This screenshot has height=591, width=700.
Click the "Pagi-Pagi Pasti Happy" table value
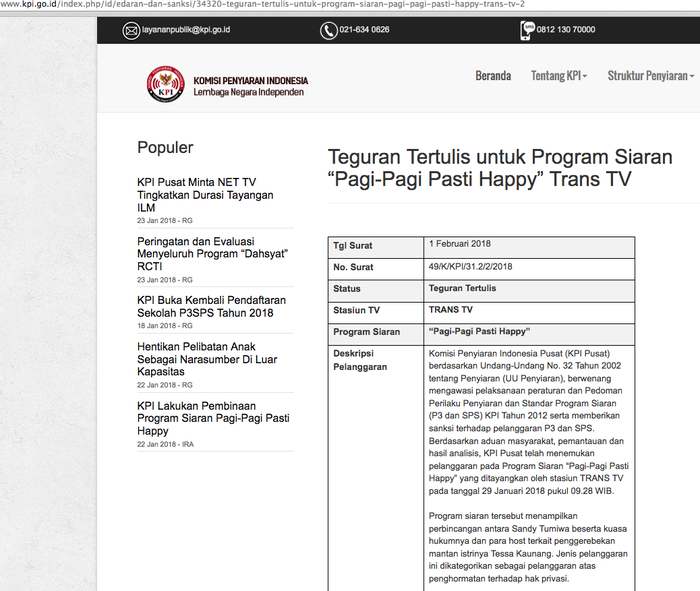(479, 331)
